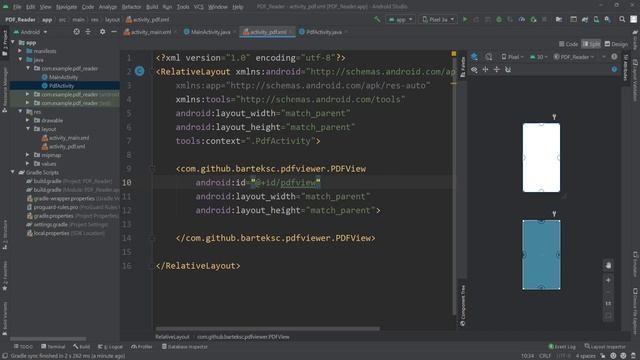This screenshot has width=640, height=360.
Task: Open the app run configuration dropdown
Action: point(400,20)
